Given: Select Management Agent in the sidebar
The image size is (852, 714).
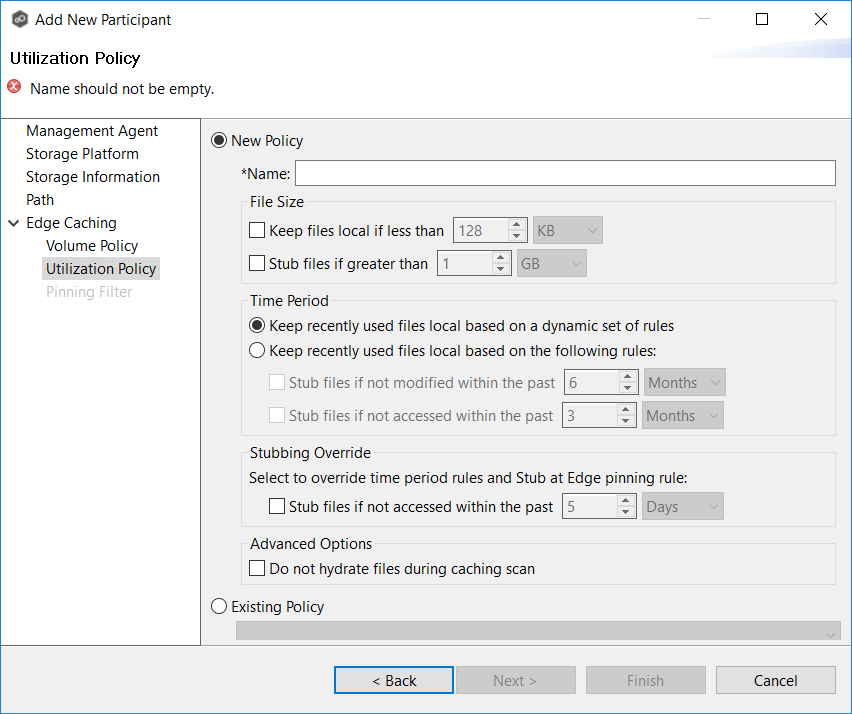Looking at the screenshot, I should click(x=92, y=131).
